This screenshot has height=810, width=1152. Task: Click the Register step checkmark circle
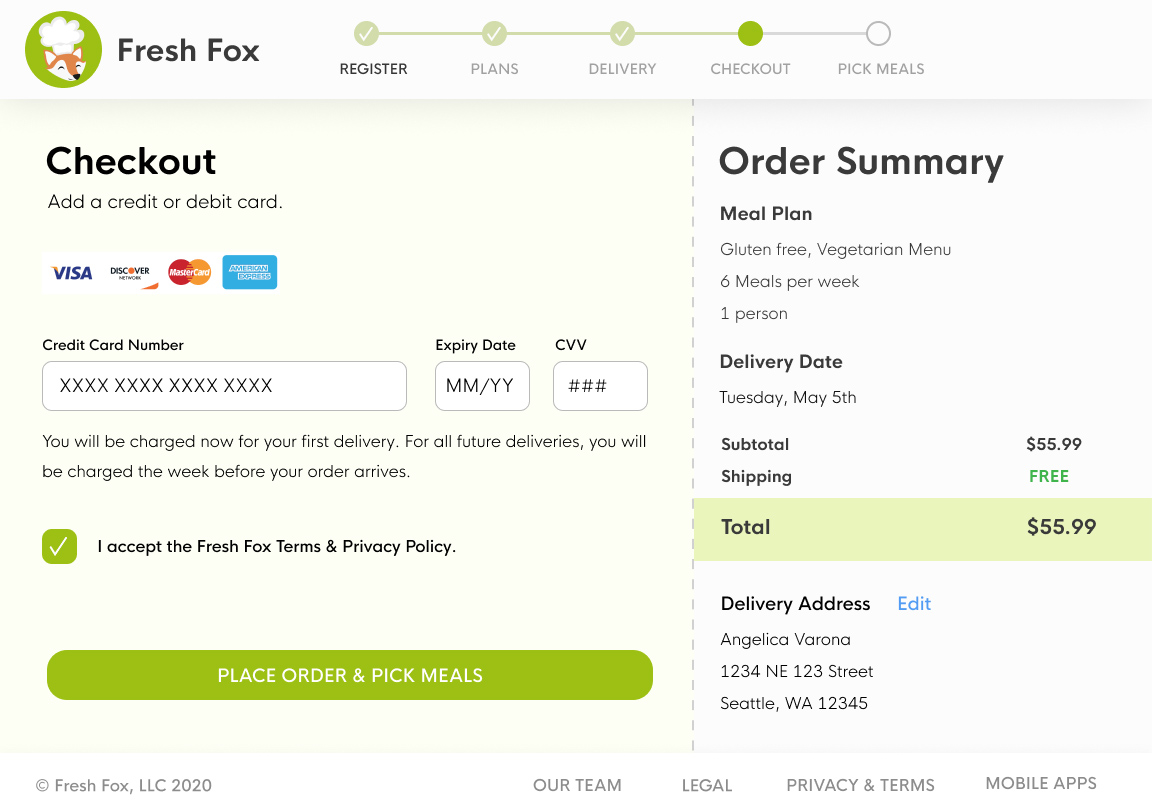(x=366, y=34)
